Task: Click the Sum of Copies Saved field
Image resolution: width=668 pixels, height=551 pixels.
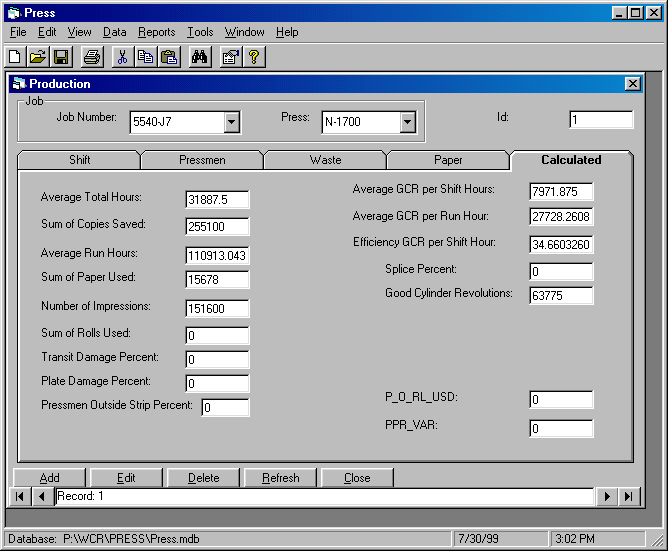Action: (217, 226)
